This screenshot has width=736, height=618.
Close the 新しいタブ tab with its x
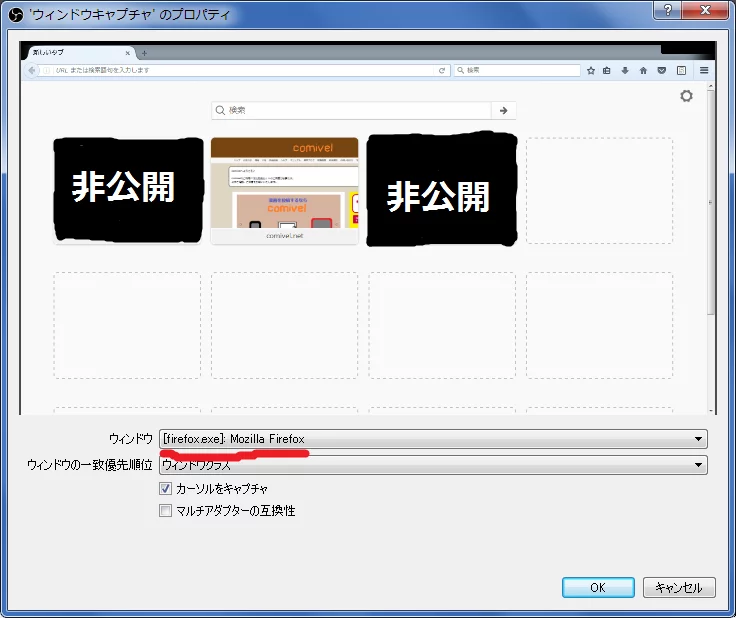(128, 53)
